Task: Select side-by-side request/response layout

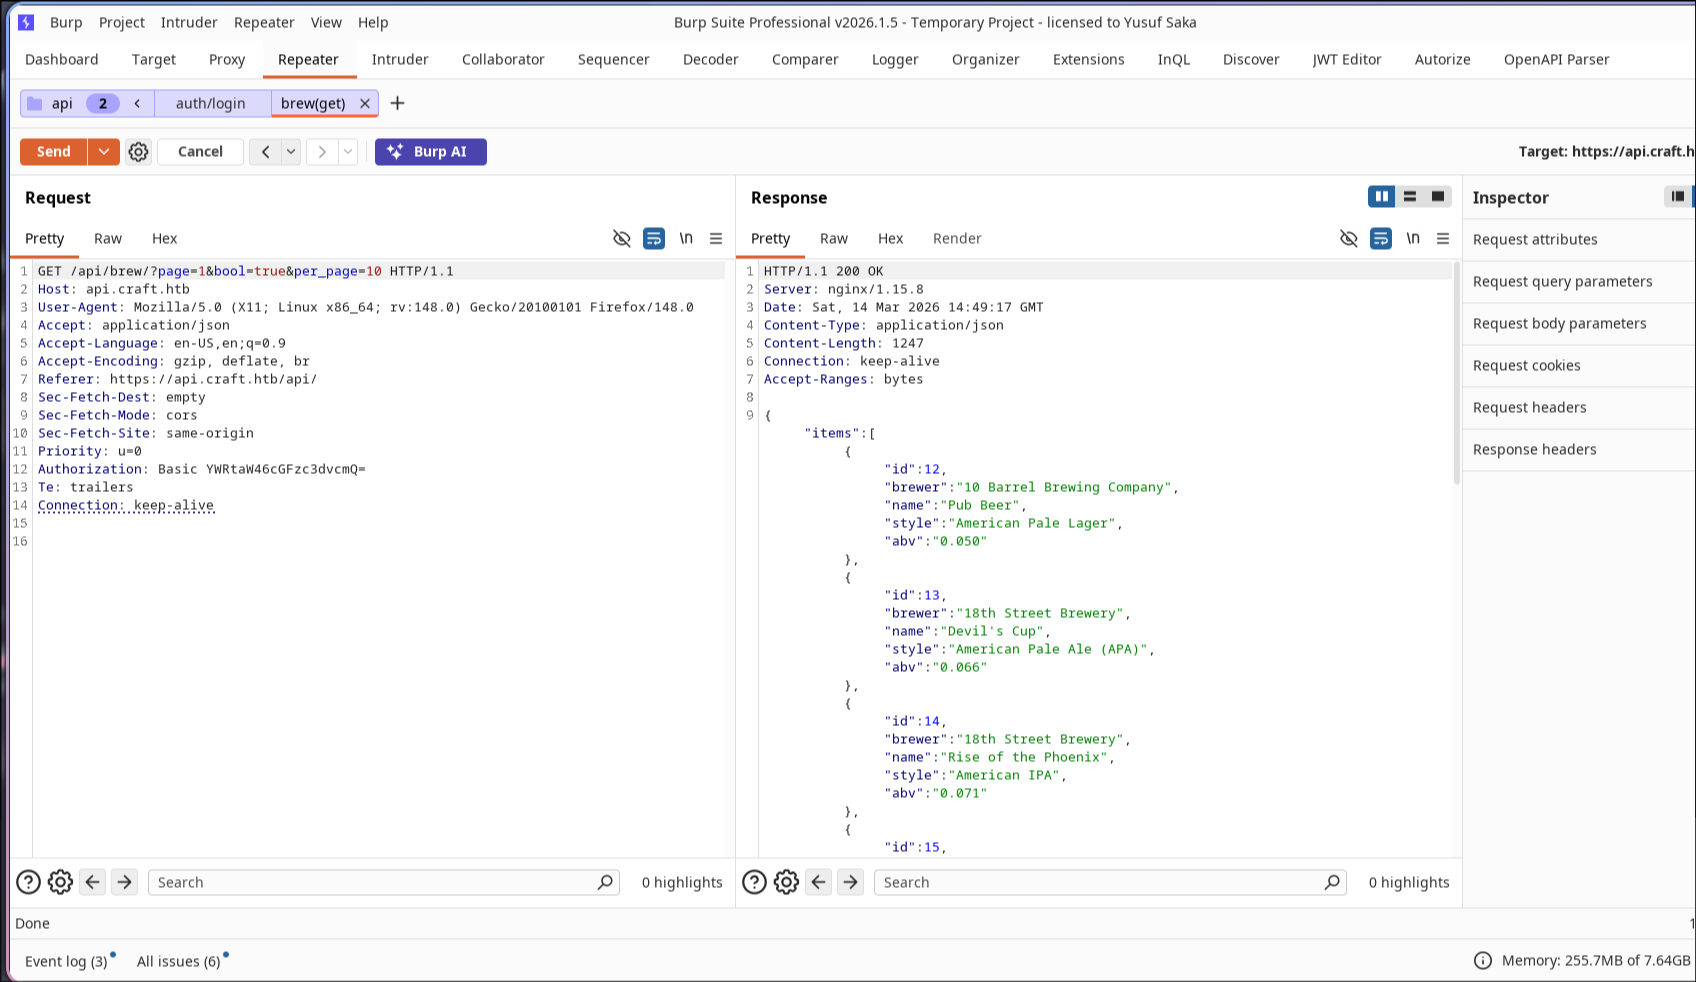Action: [x=1382, y=197]
